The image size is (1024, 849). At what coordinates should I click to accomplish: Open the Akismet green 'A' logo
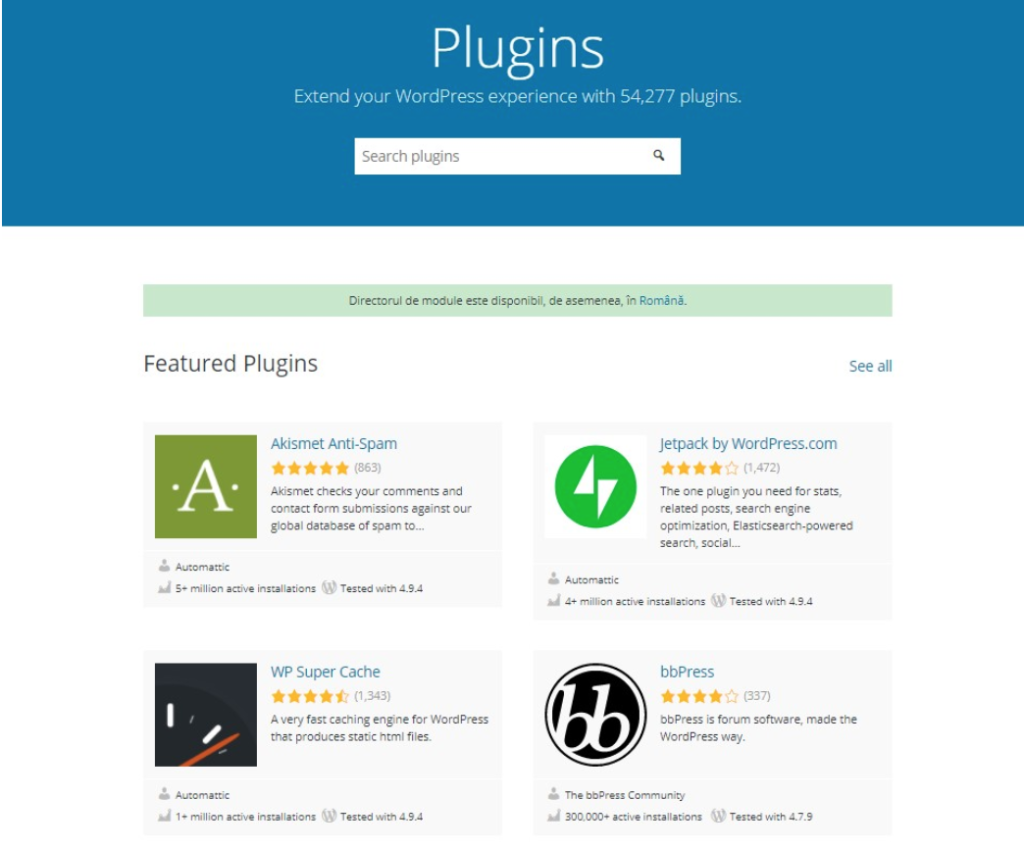(x=206, y=487)
